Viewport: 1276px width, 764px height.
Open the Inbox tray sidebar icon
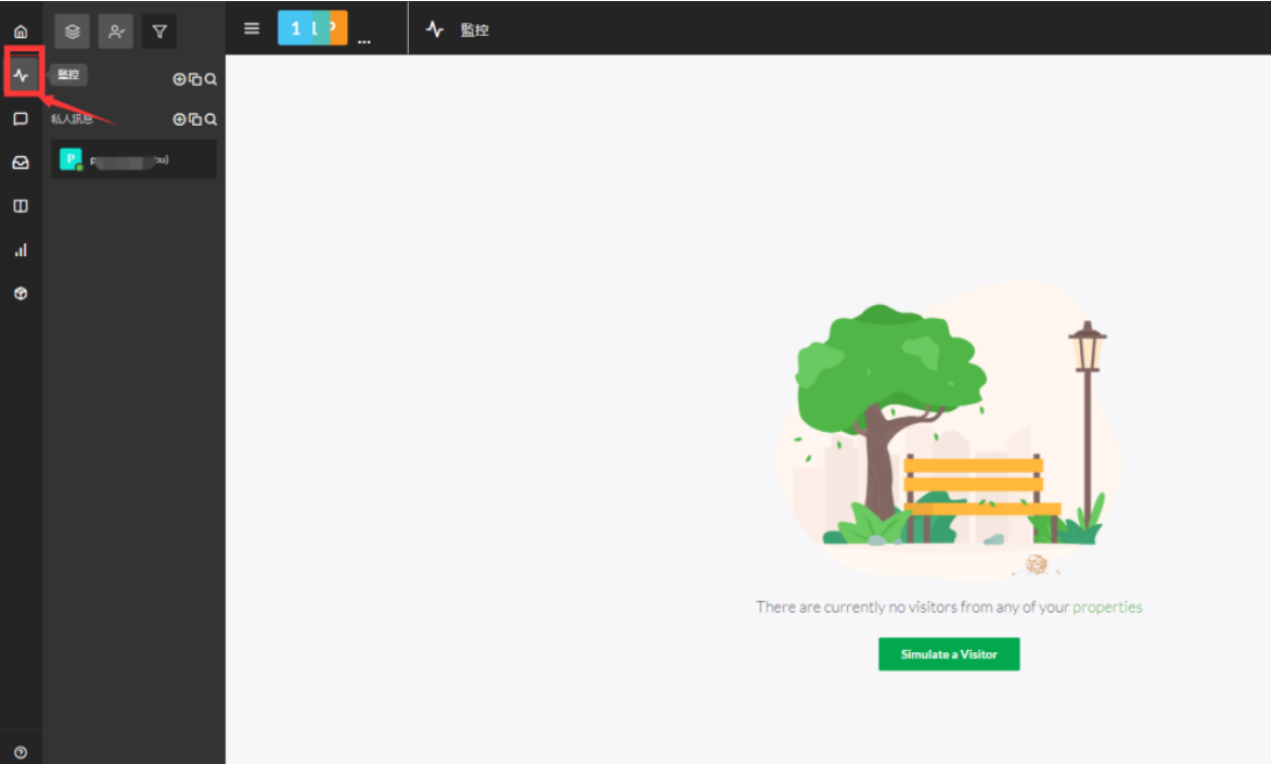click(20, 162)
